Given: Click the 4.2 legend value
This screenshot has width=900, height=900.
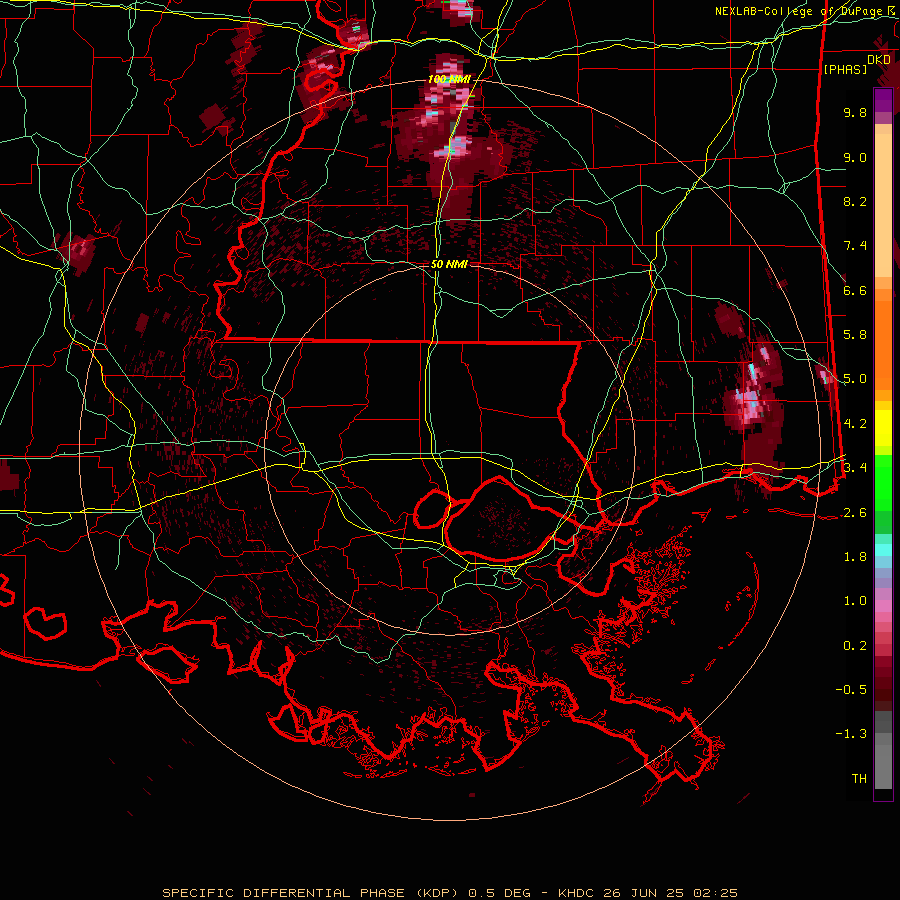Looking at the screenshot, I should pos(855,424).
